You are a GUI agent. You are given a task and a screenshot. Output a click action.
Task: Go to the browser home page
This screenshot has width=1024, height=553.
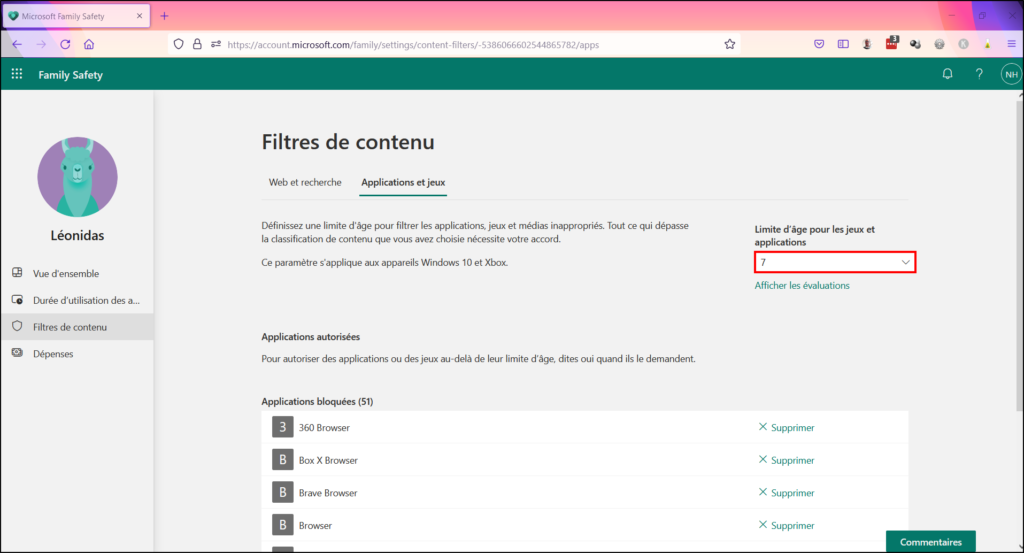(89, 44)
